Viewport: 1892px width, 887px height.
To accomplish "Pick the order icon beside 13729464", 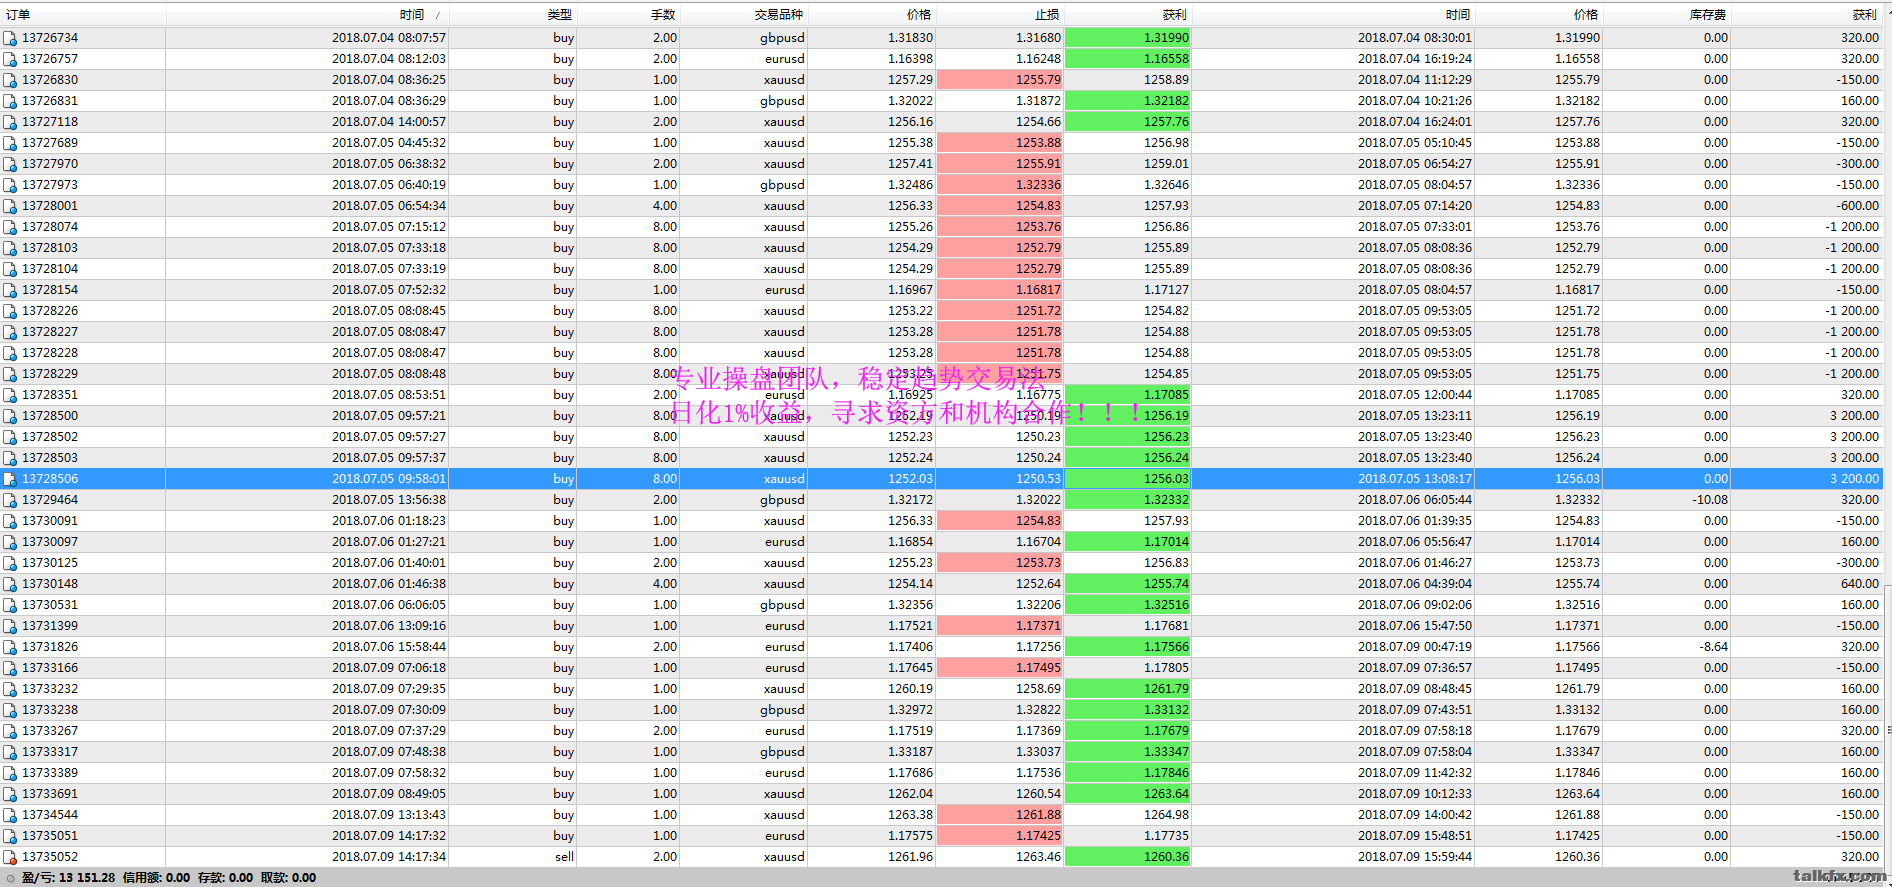I will (10, 500).
